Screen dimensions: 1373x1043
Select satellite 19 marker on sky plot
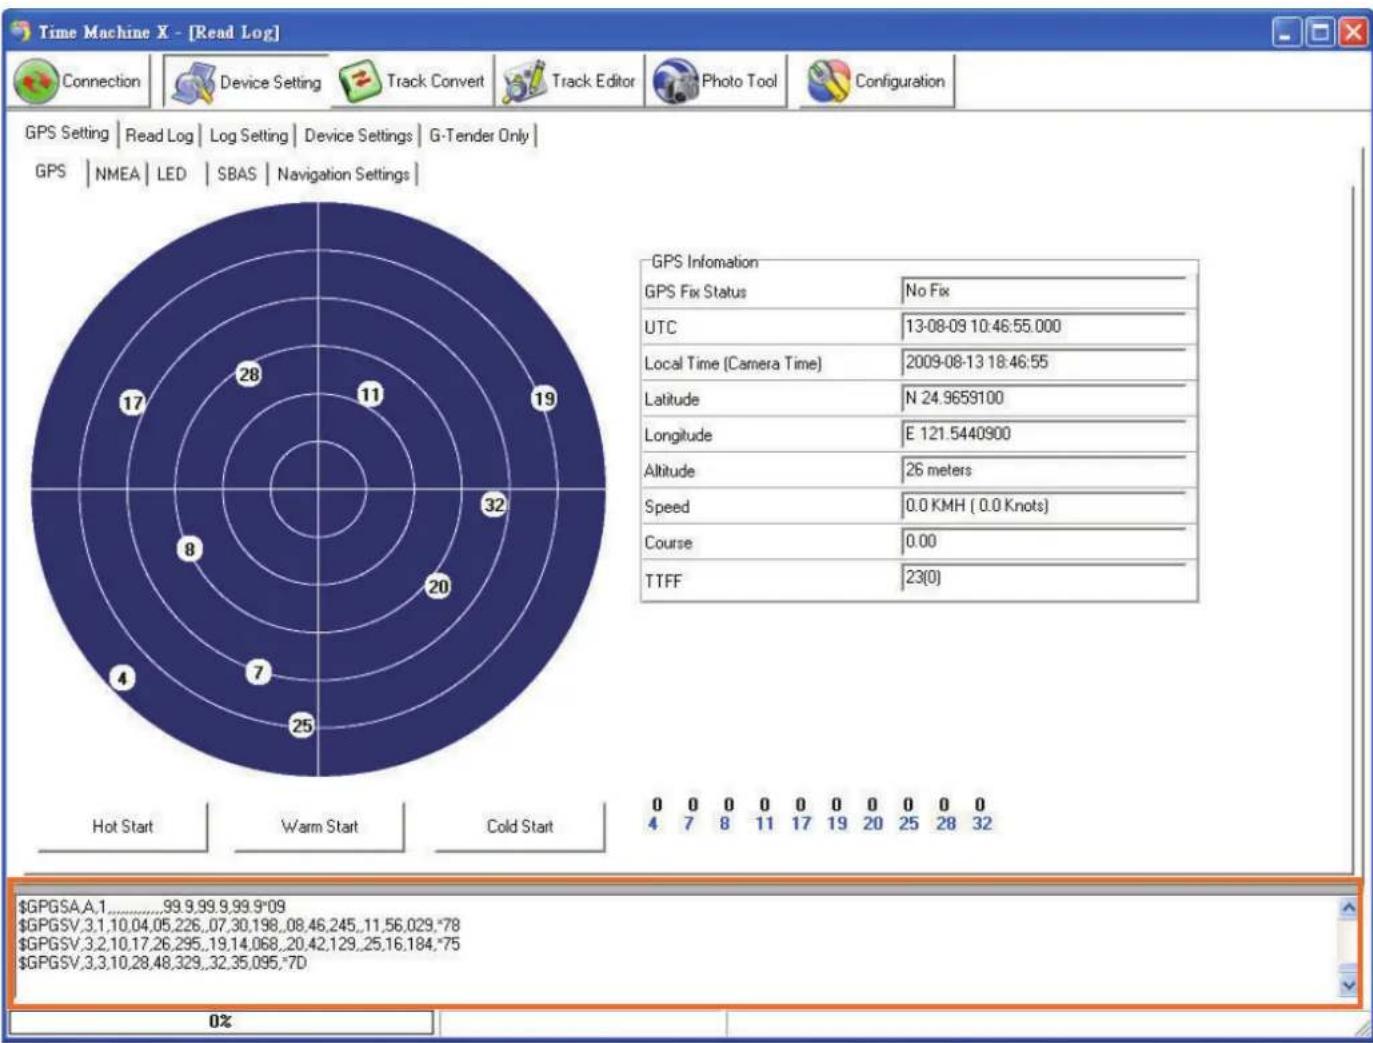[x=543, y=398]
